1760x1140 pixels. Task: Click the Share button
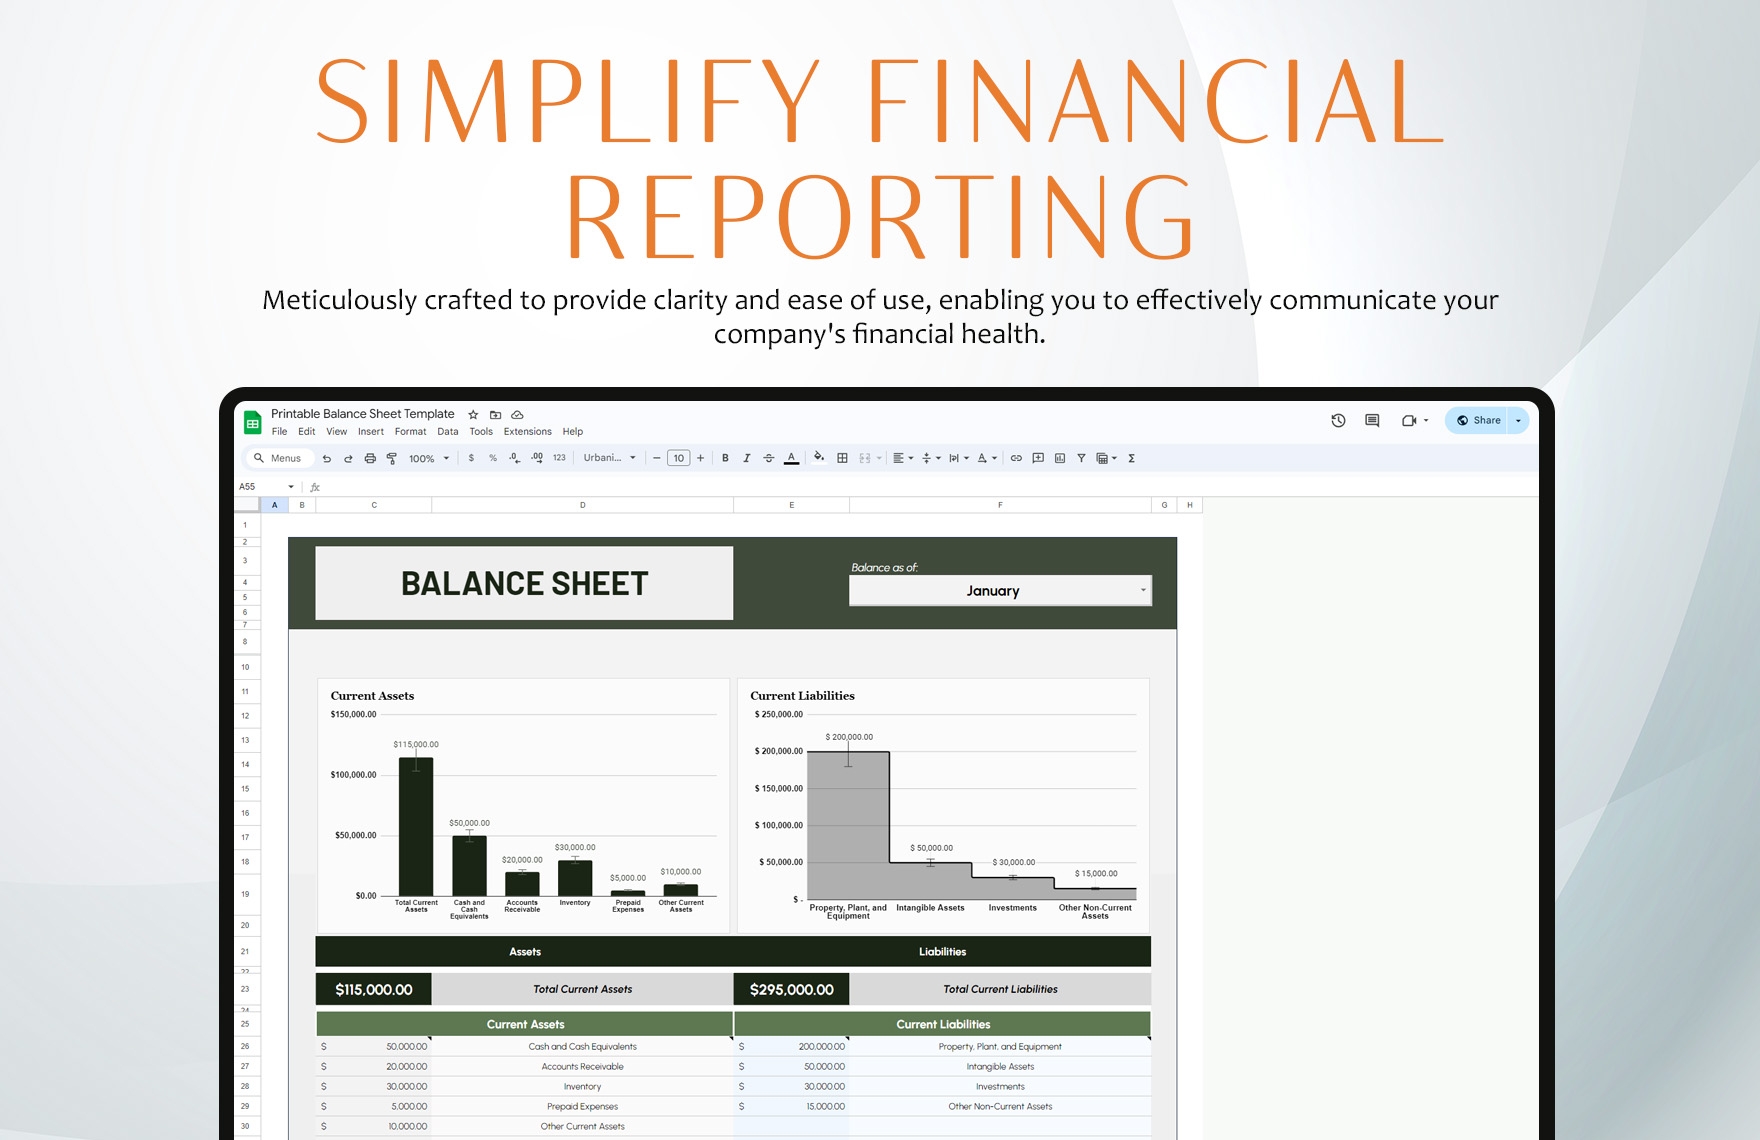pyautogui.click(x=1477, y=420)
